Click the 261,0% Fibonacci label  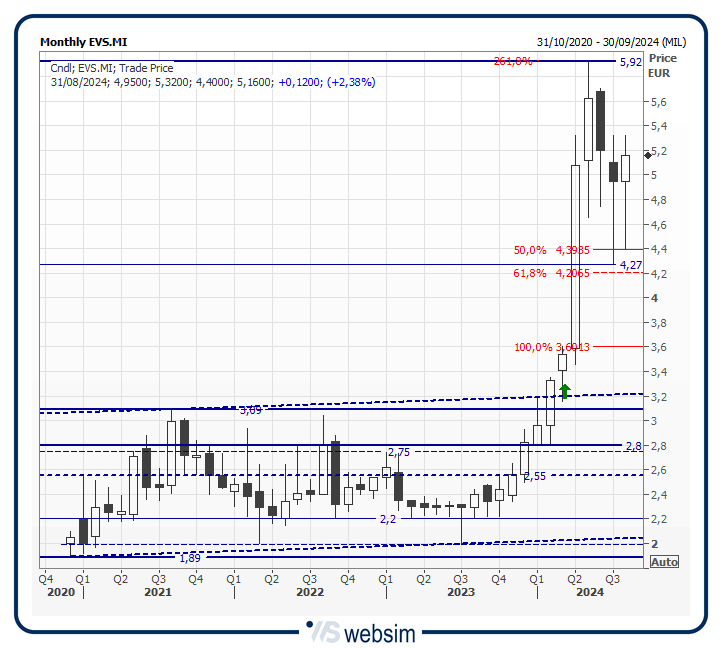pyautogui.click(x=512, y=62)
